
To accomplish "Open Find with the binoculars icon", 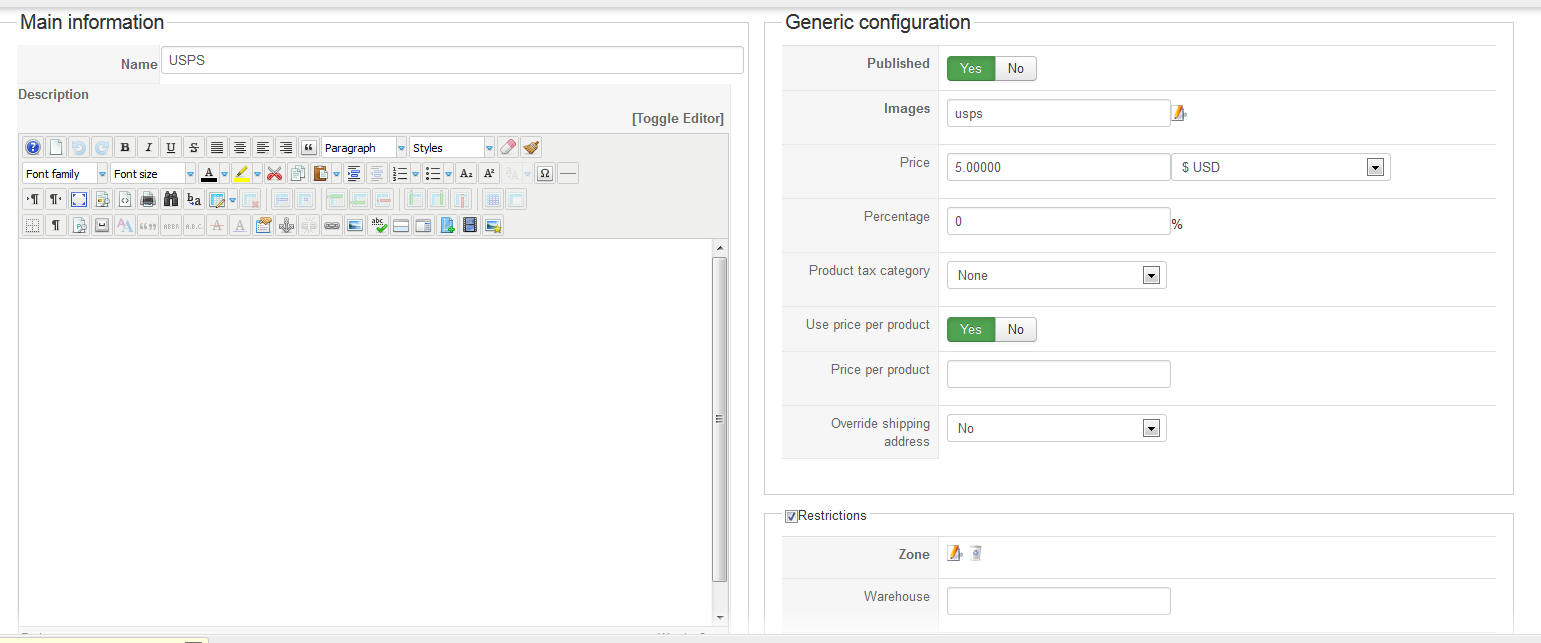I will coord(170,199).
